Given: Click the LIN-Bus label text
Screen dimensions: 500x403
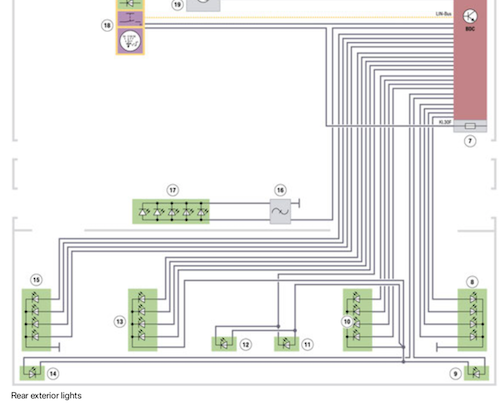Looking at the screenshot, I should pyautogui.click(x=444, y=14).
